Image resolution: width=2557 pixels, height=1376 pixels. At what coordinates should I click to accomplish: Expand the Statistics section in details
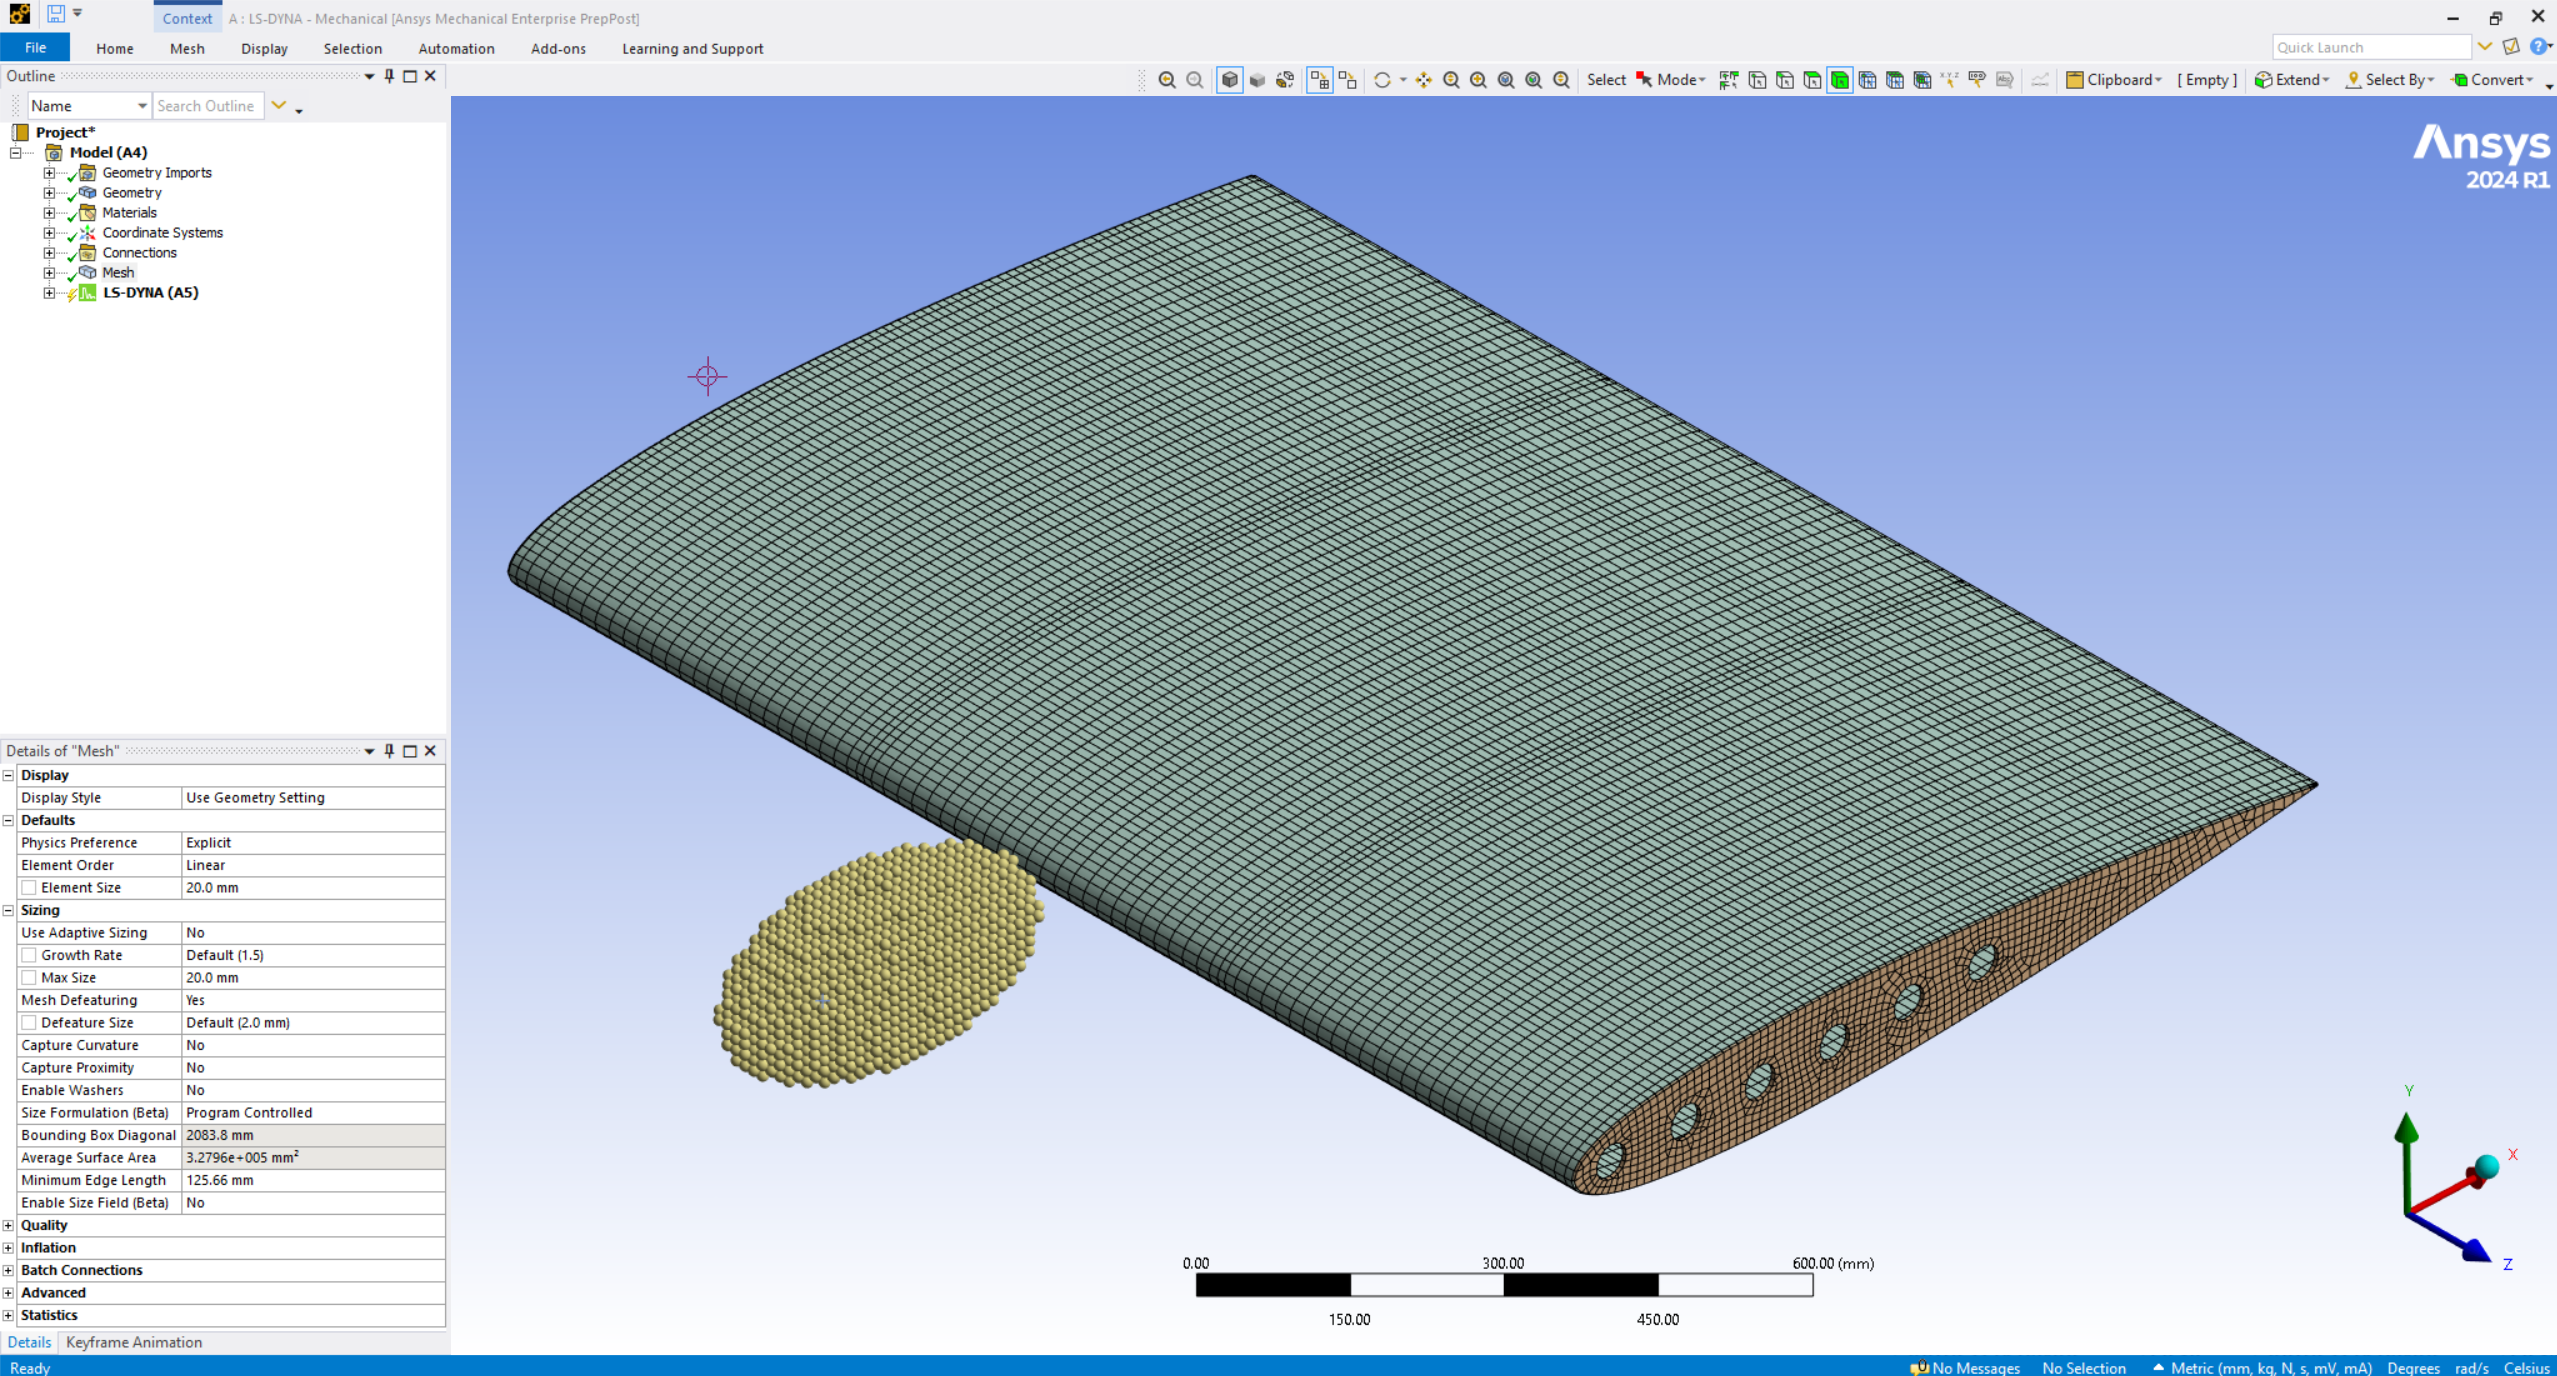point(8,1316)
